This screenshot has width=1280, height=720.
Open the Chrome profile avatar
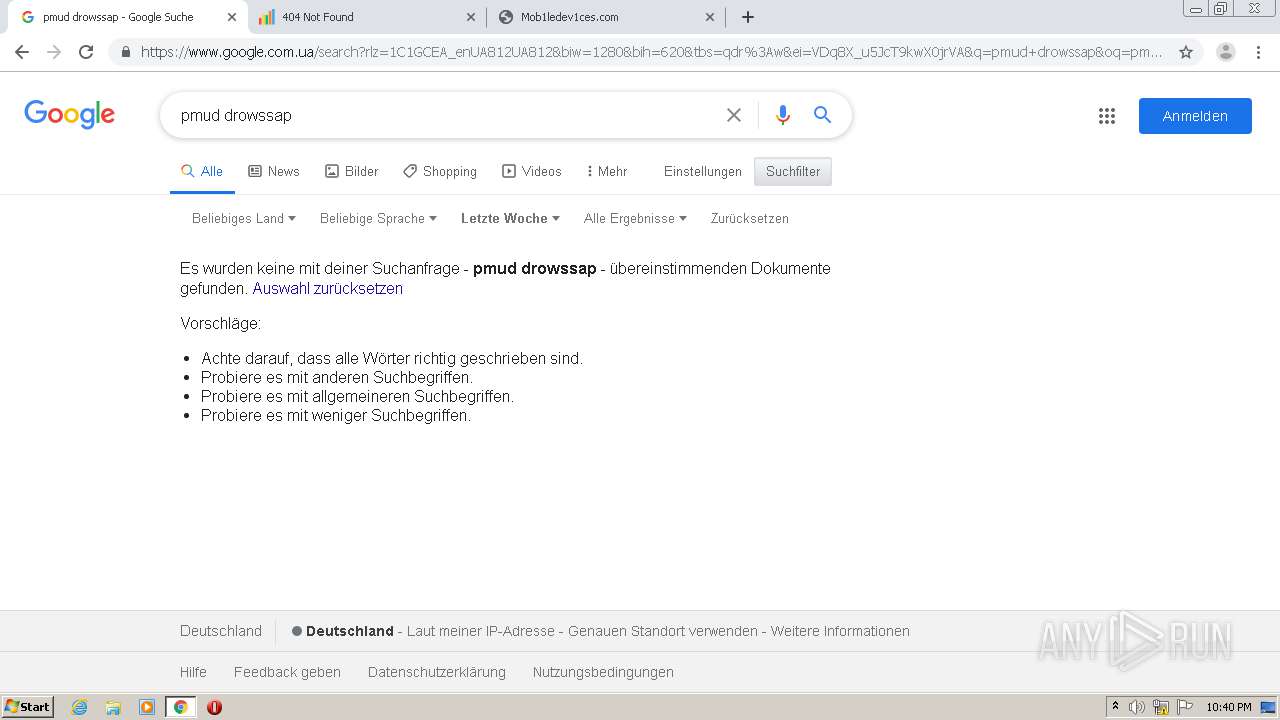coord(1226,52)
